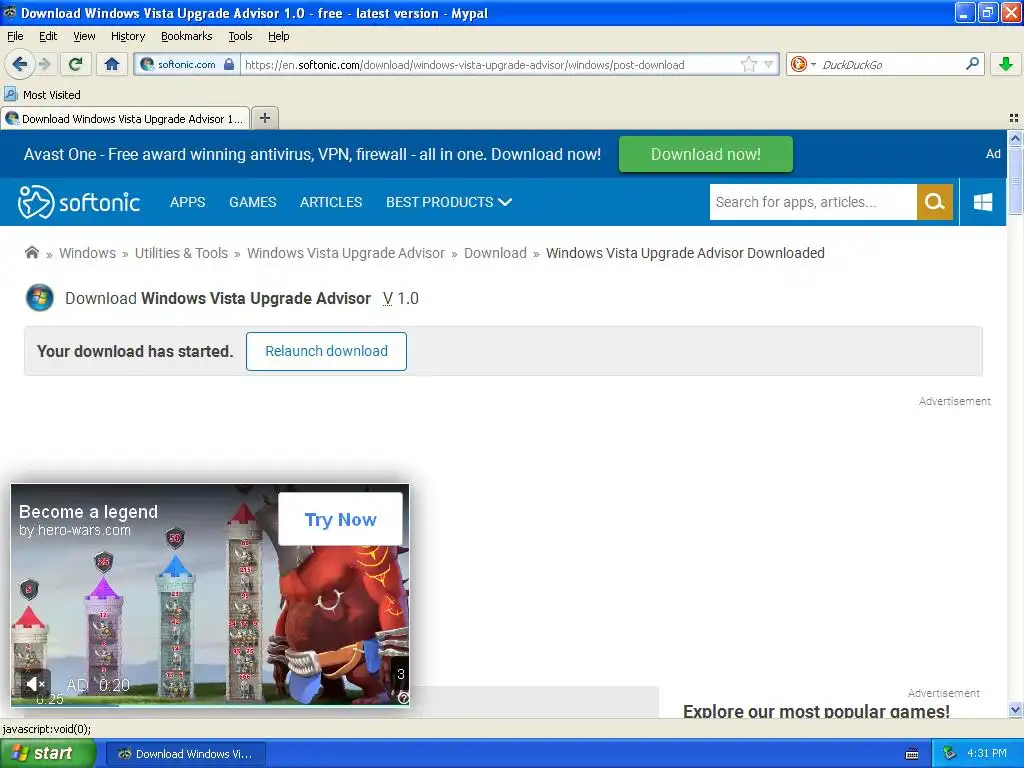The image size is (1024, 768).
Task: Click the Download Windows Vi... taskbar button
Action: tap(185, 754)
